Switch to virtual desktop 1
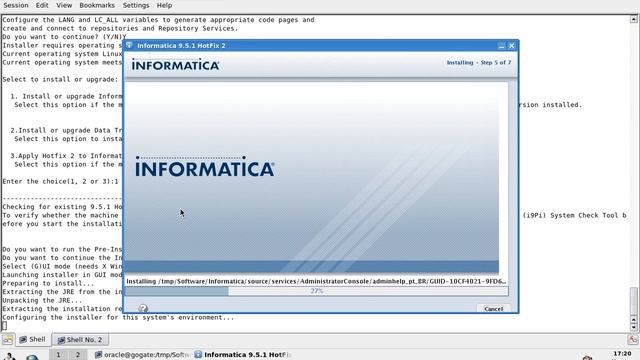The height and width of the screenshot is (360, 640). tap(58, 354)
